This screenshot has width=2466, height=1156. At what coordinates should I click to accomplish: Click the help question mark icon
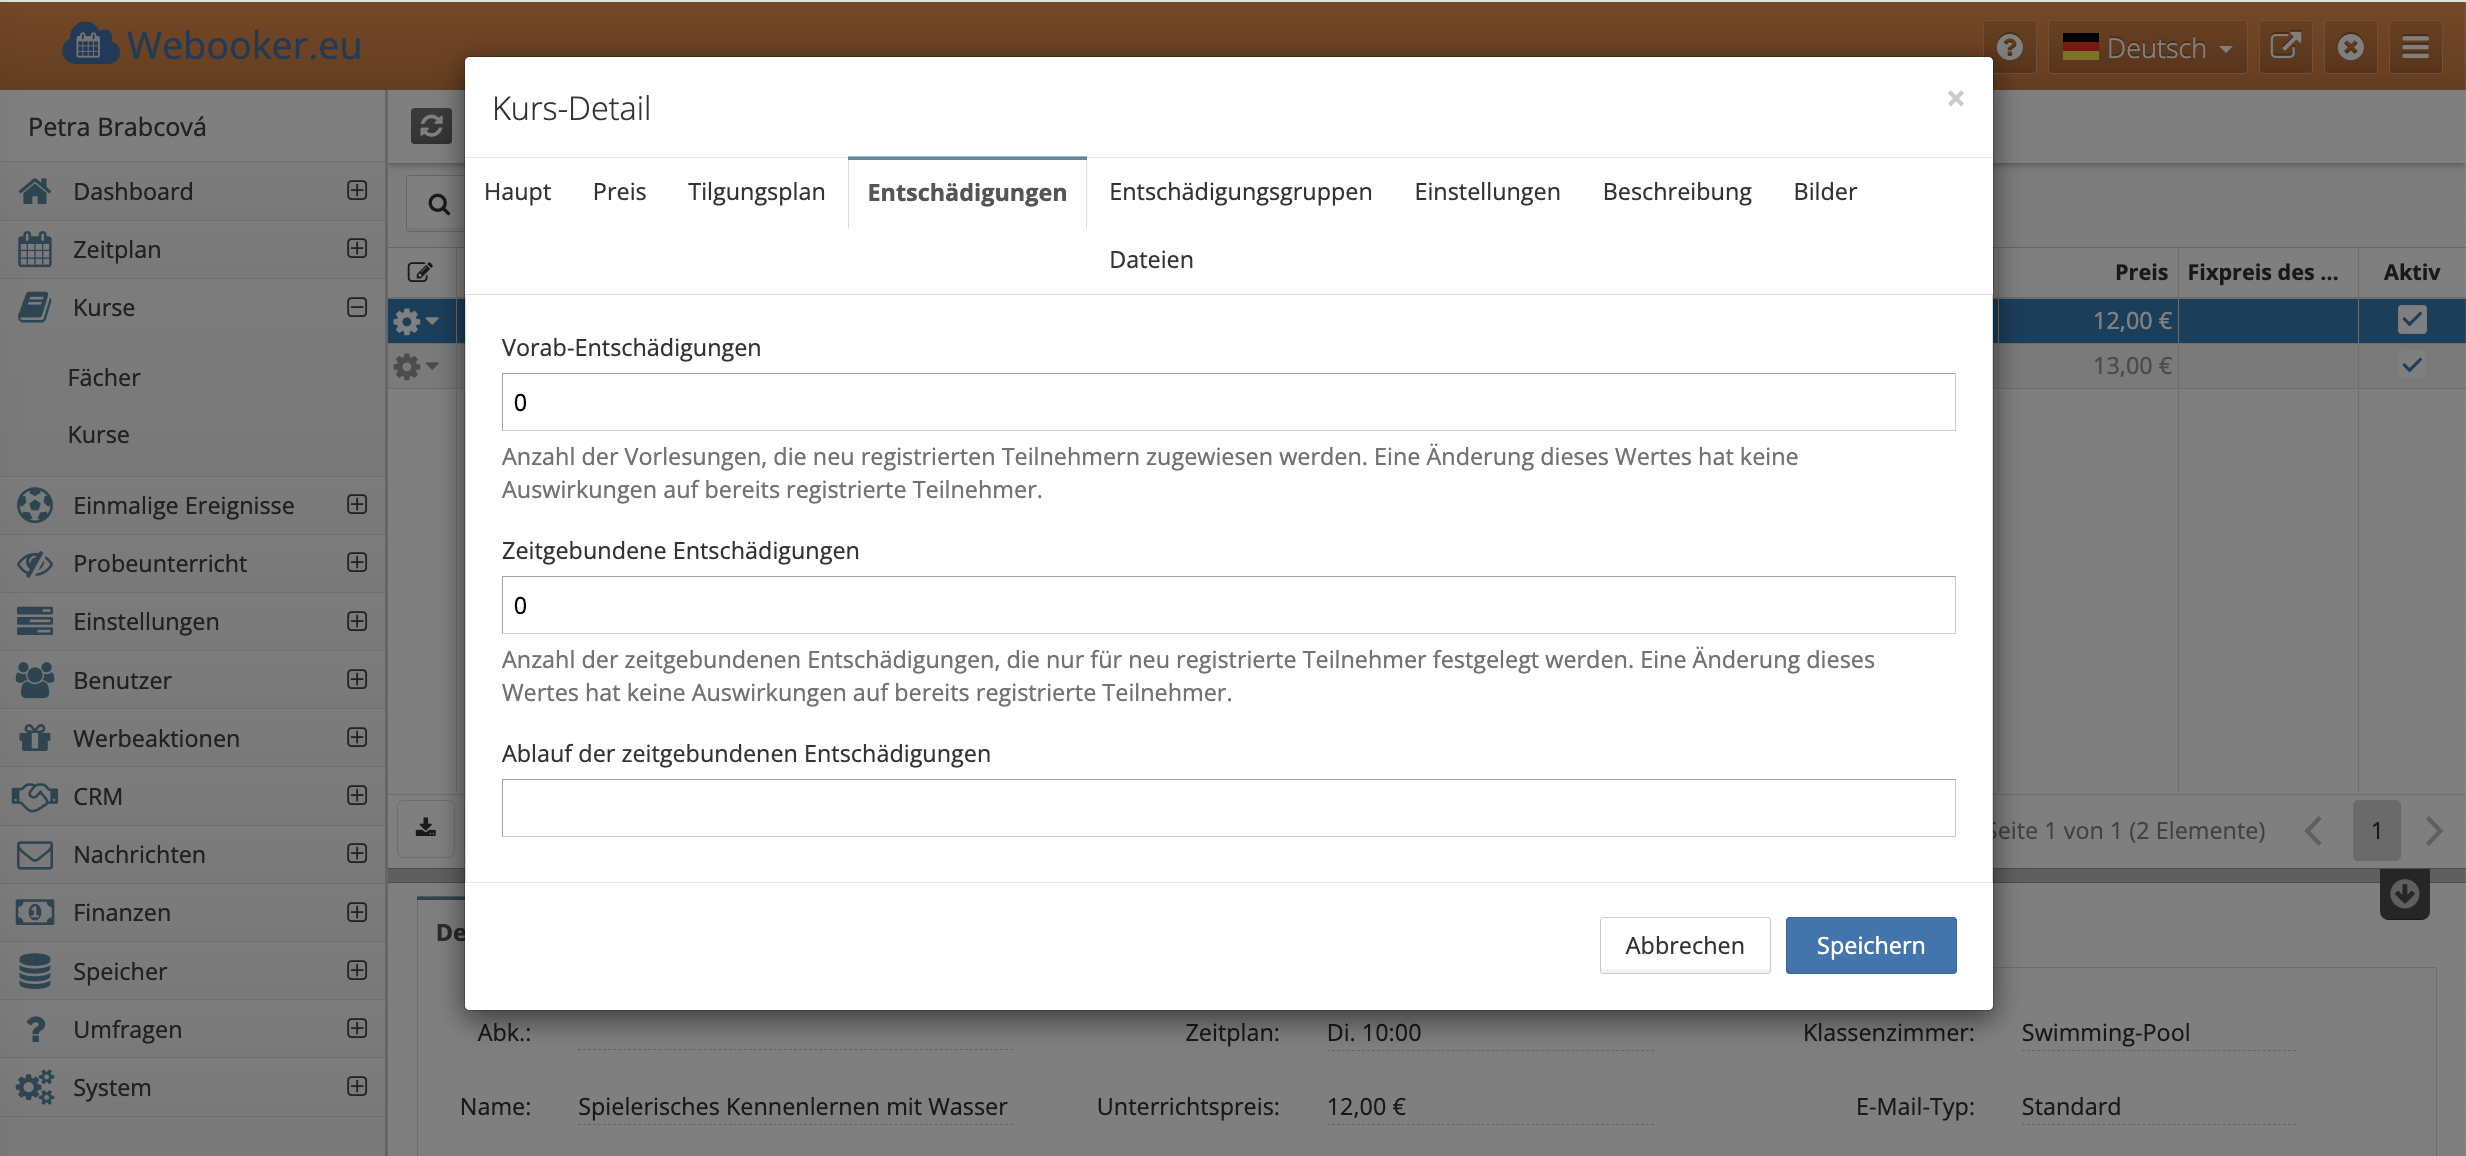(2009, 47)
